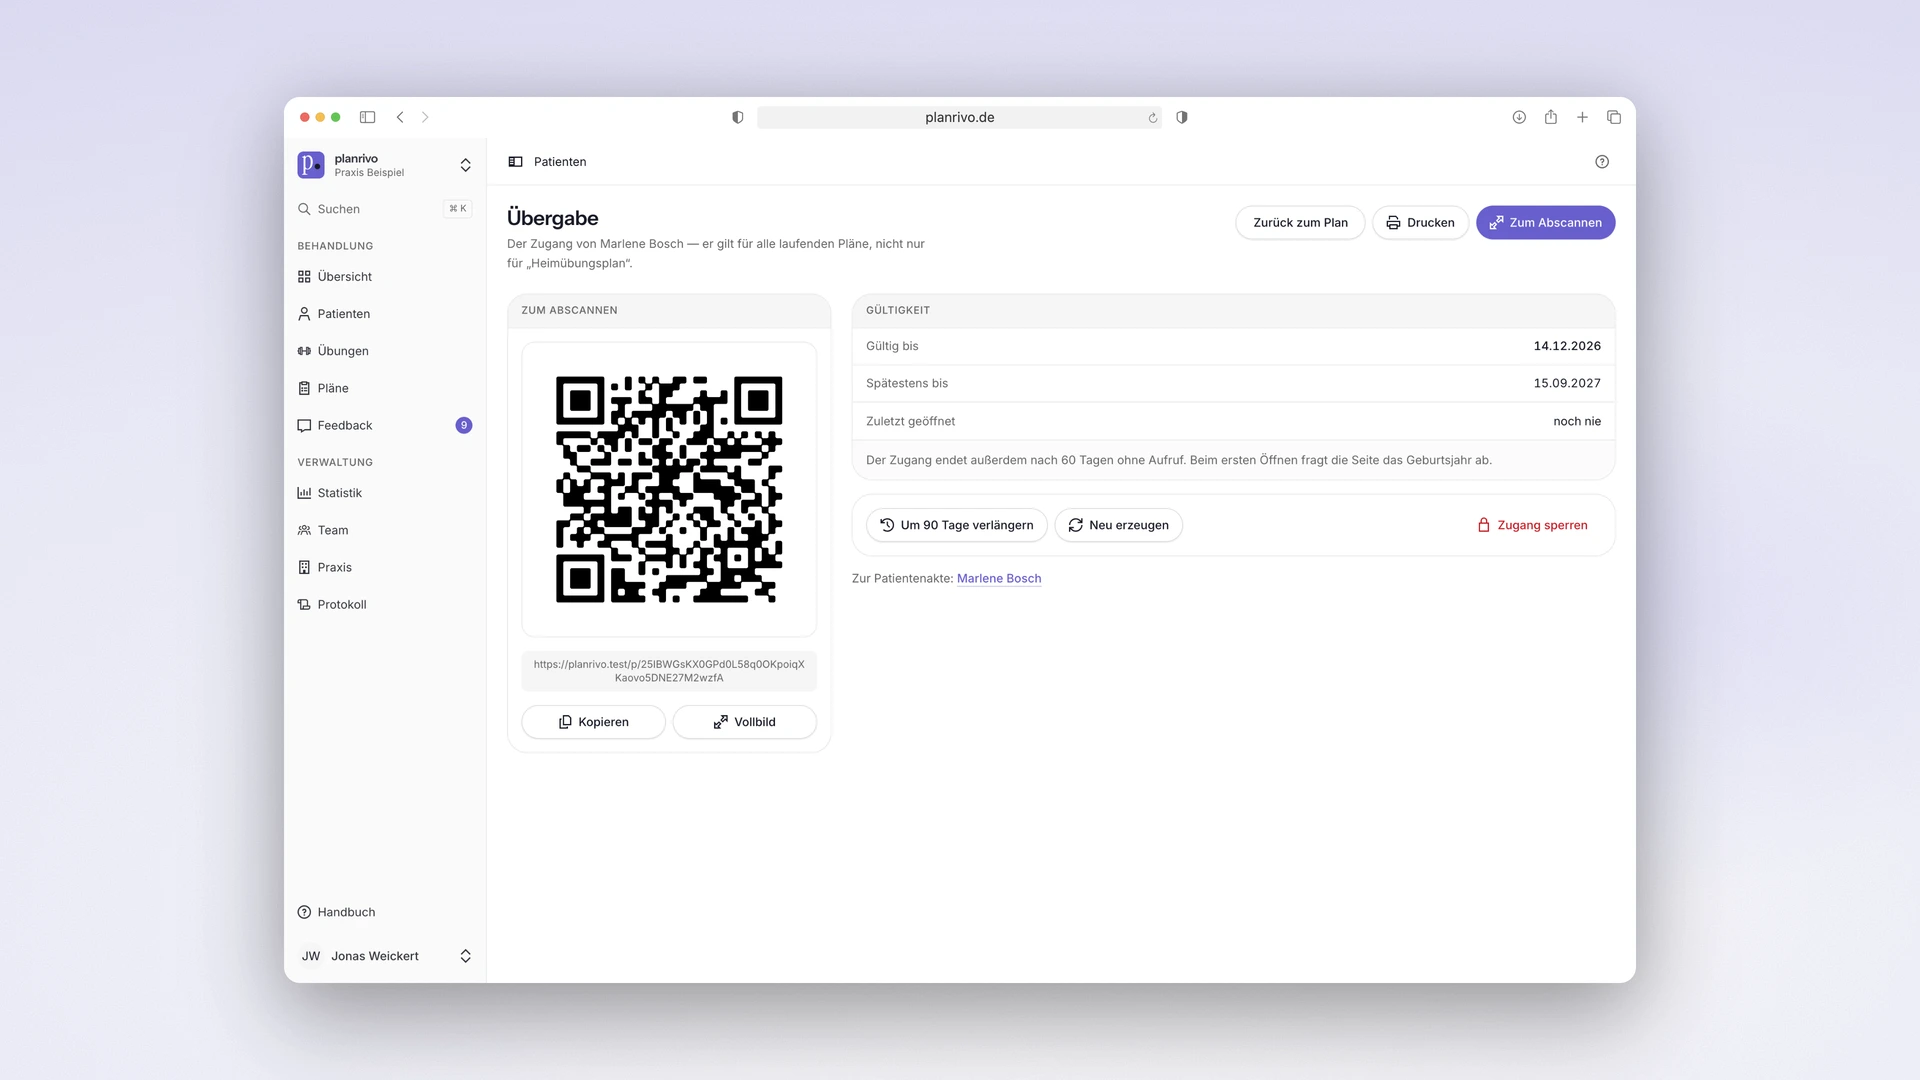Open the help question-mark icon
This screenshot has width=1920, height=1080.
pyautogui.click(x=1602, y=162)
